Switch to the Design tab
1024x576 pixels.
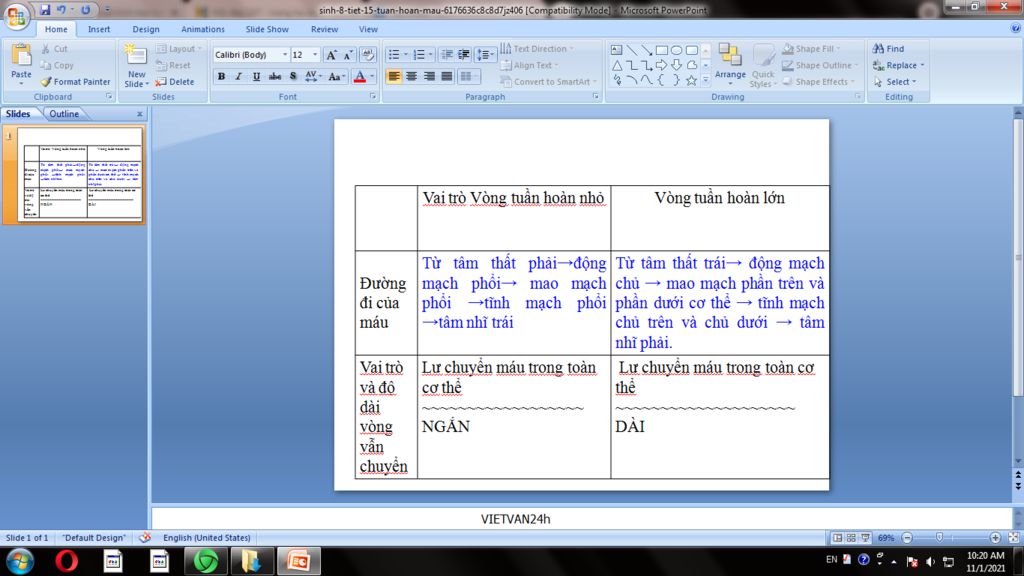146,29
